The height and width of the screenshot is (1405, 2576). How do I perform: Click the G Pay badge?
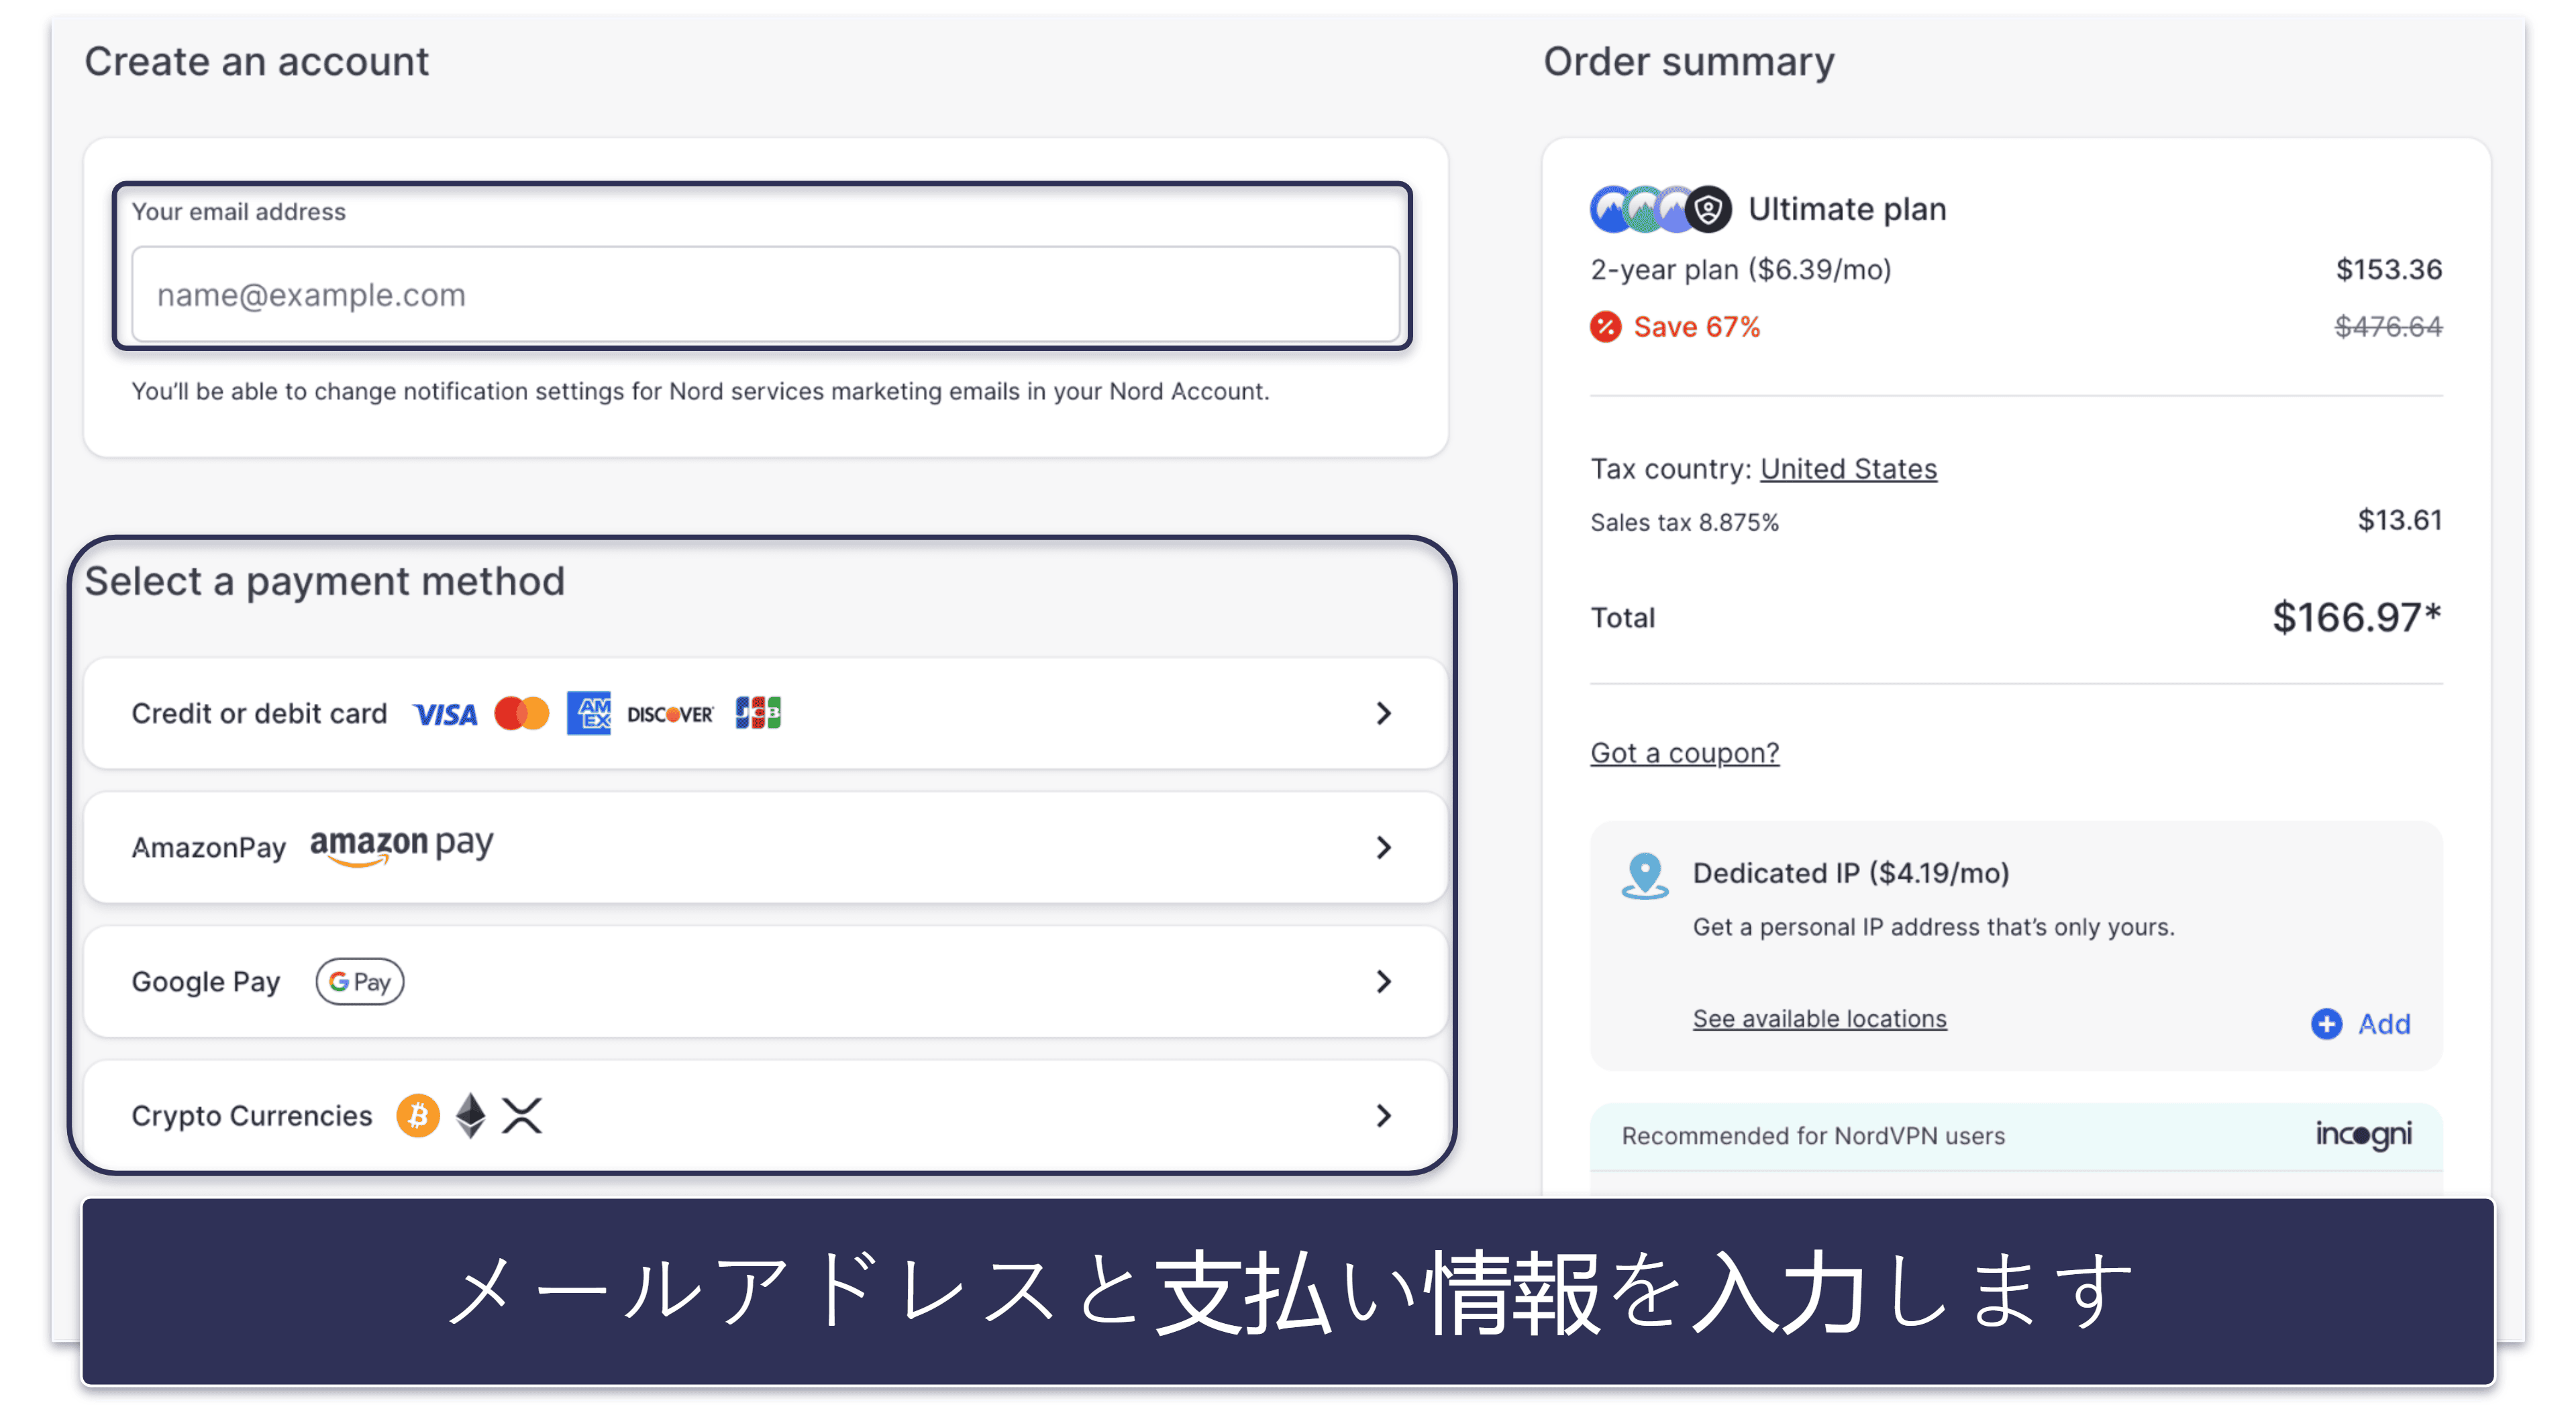pyautogui.click(x=360, y=982)
